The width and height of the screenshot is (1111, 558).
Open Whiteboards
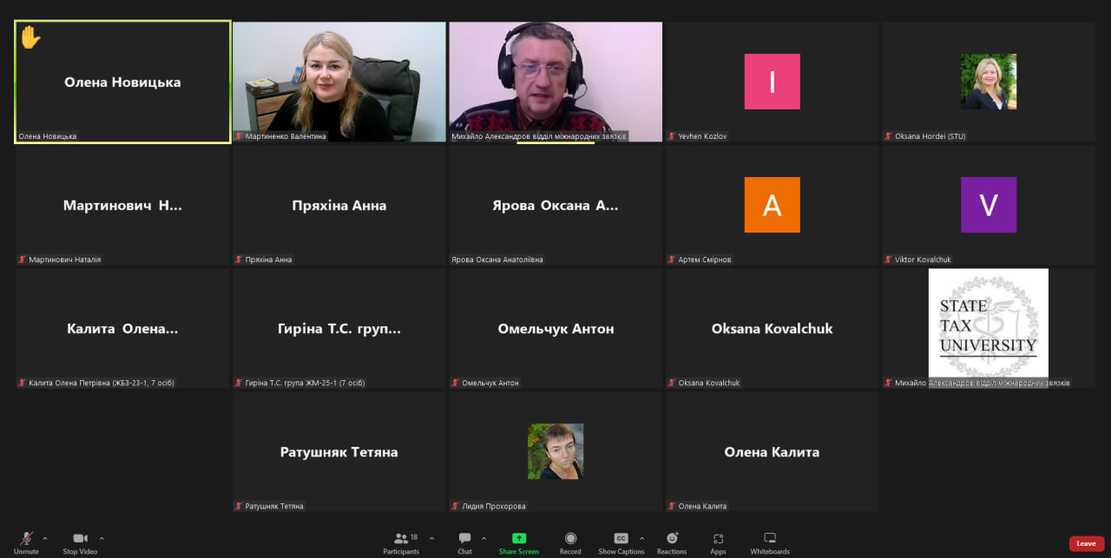click(769, 541)
